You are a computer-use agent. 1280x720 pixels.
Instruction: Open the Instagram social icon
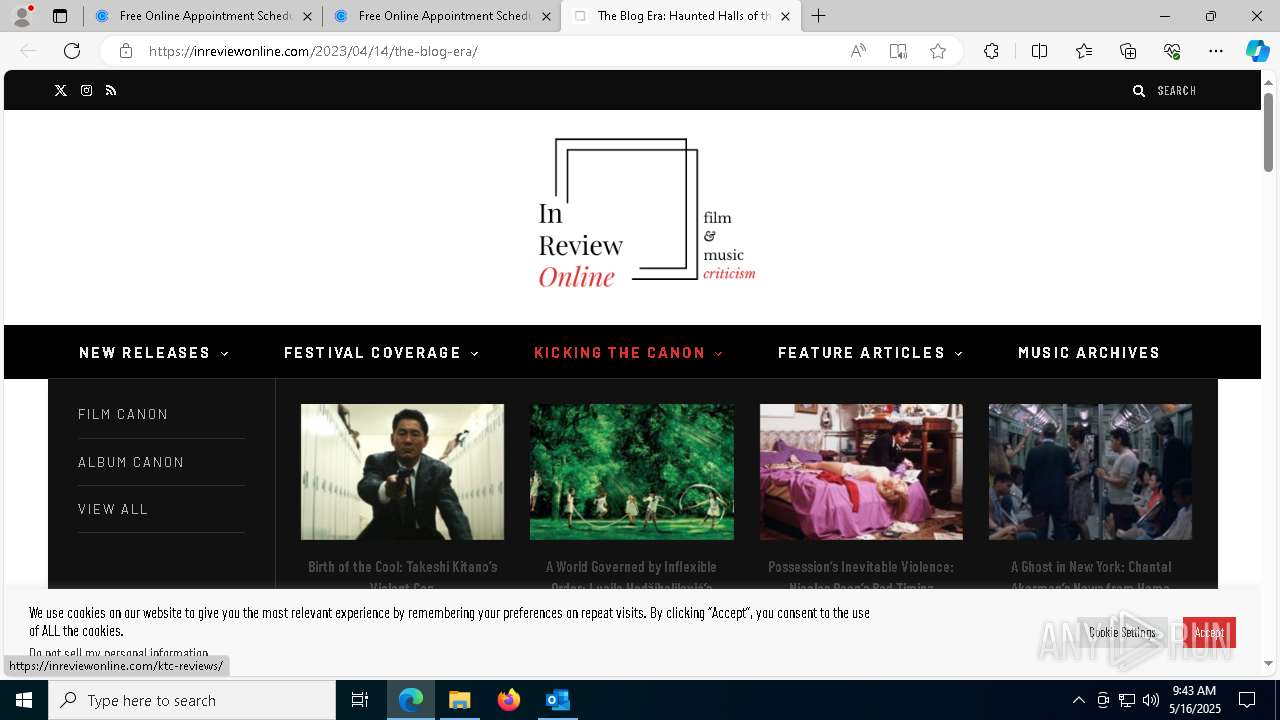pyautogui.click(x=87, y=91)
